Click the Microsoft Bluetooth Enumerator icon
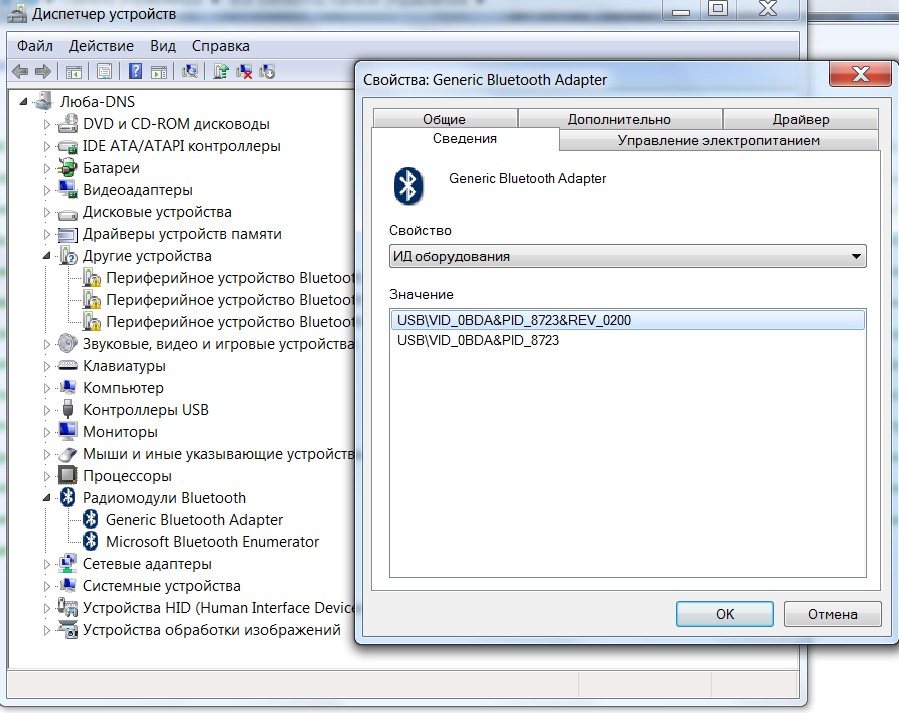This screenshot has width=899, height=713. pos(91,541)
